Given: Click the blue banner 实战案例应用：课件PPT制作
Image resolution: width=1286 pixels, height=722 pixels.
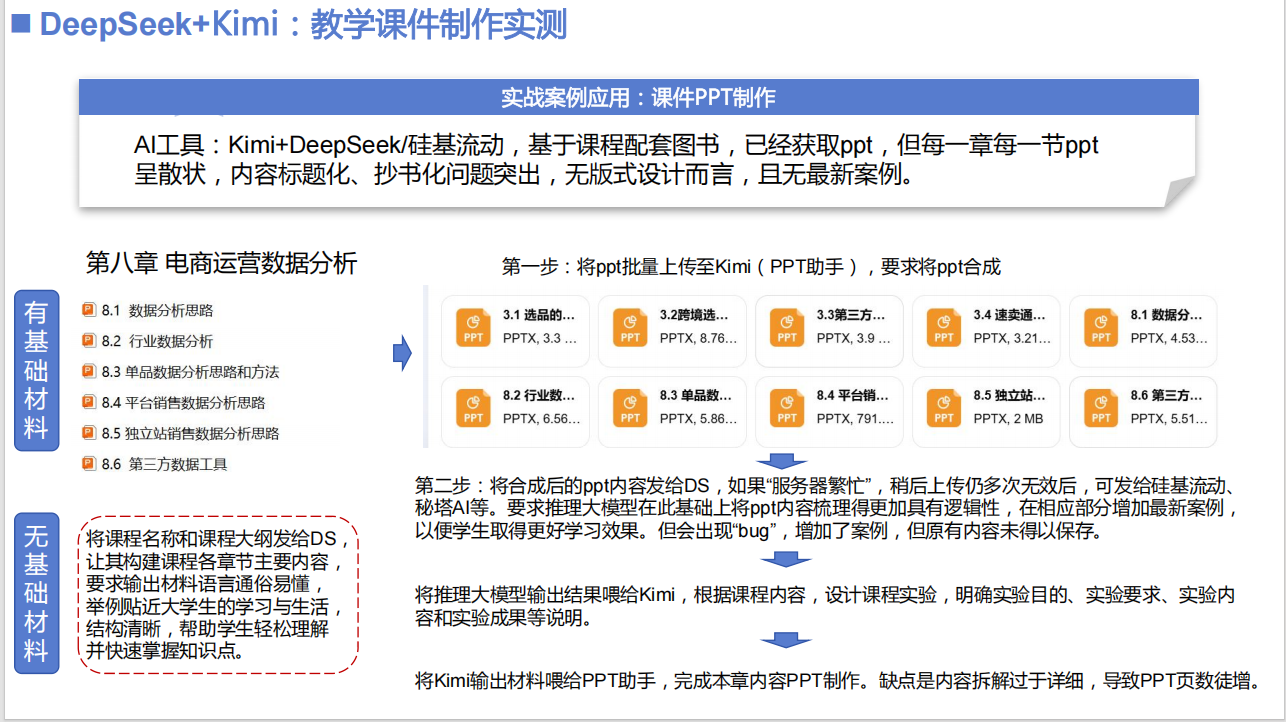Looking at the screenshot, I should 638,97.
